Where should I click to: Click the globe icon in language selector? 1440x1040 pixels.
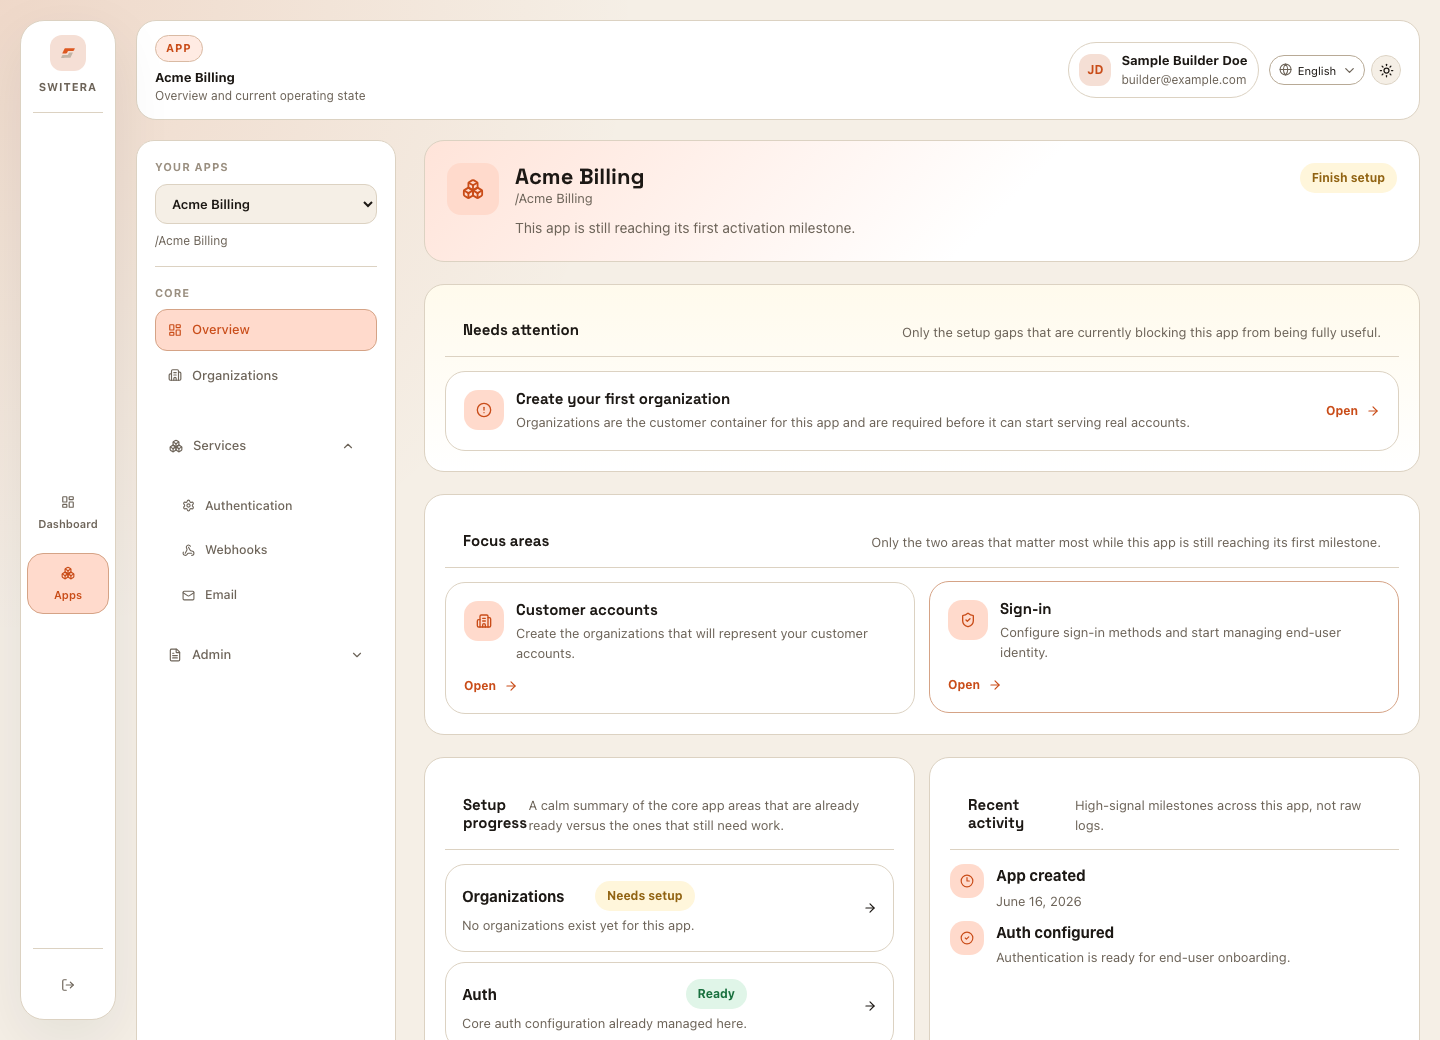pyautogui.click(x=1286, y=70)
